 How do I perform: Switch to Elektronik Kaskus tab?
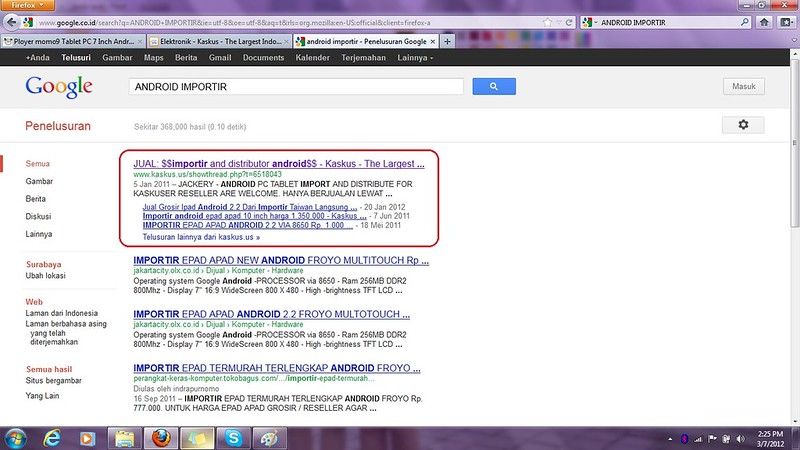click(x=219, y=41)
